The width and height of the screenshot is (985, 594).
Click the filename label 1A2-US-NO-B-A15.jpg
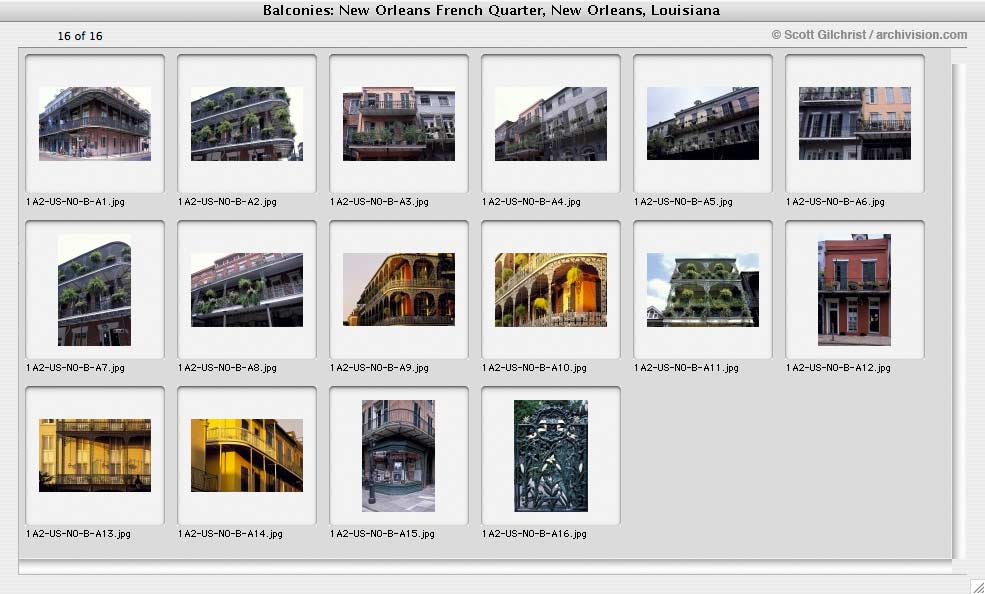point(383,534)
